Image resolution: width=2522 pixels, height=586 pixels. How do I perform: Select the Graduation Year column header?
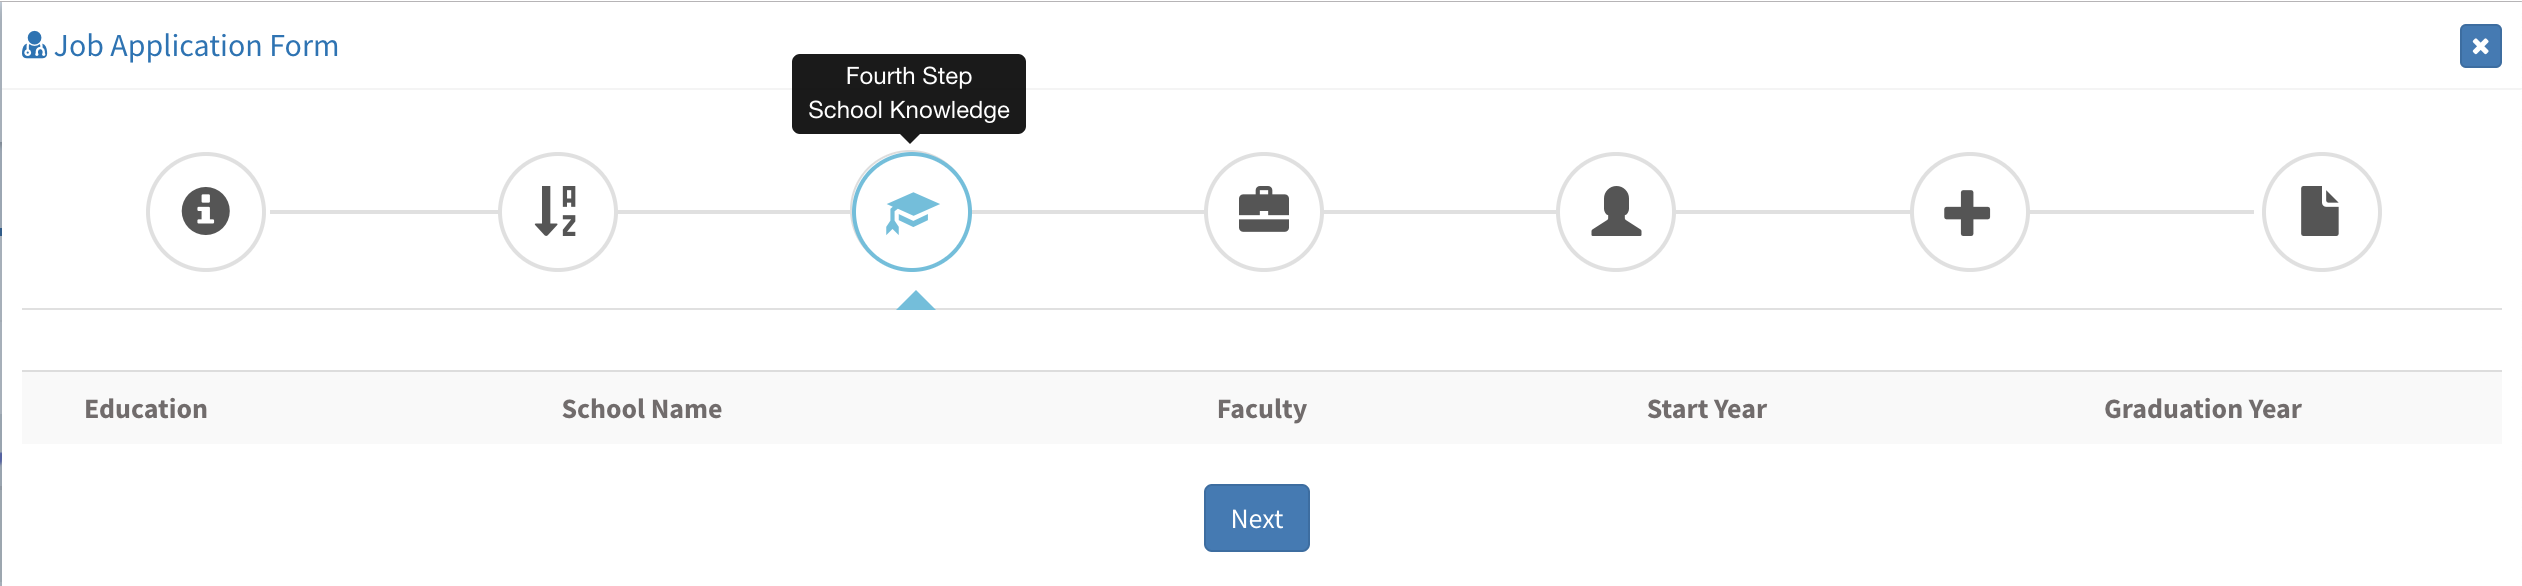coord(2203,409)
